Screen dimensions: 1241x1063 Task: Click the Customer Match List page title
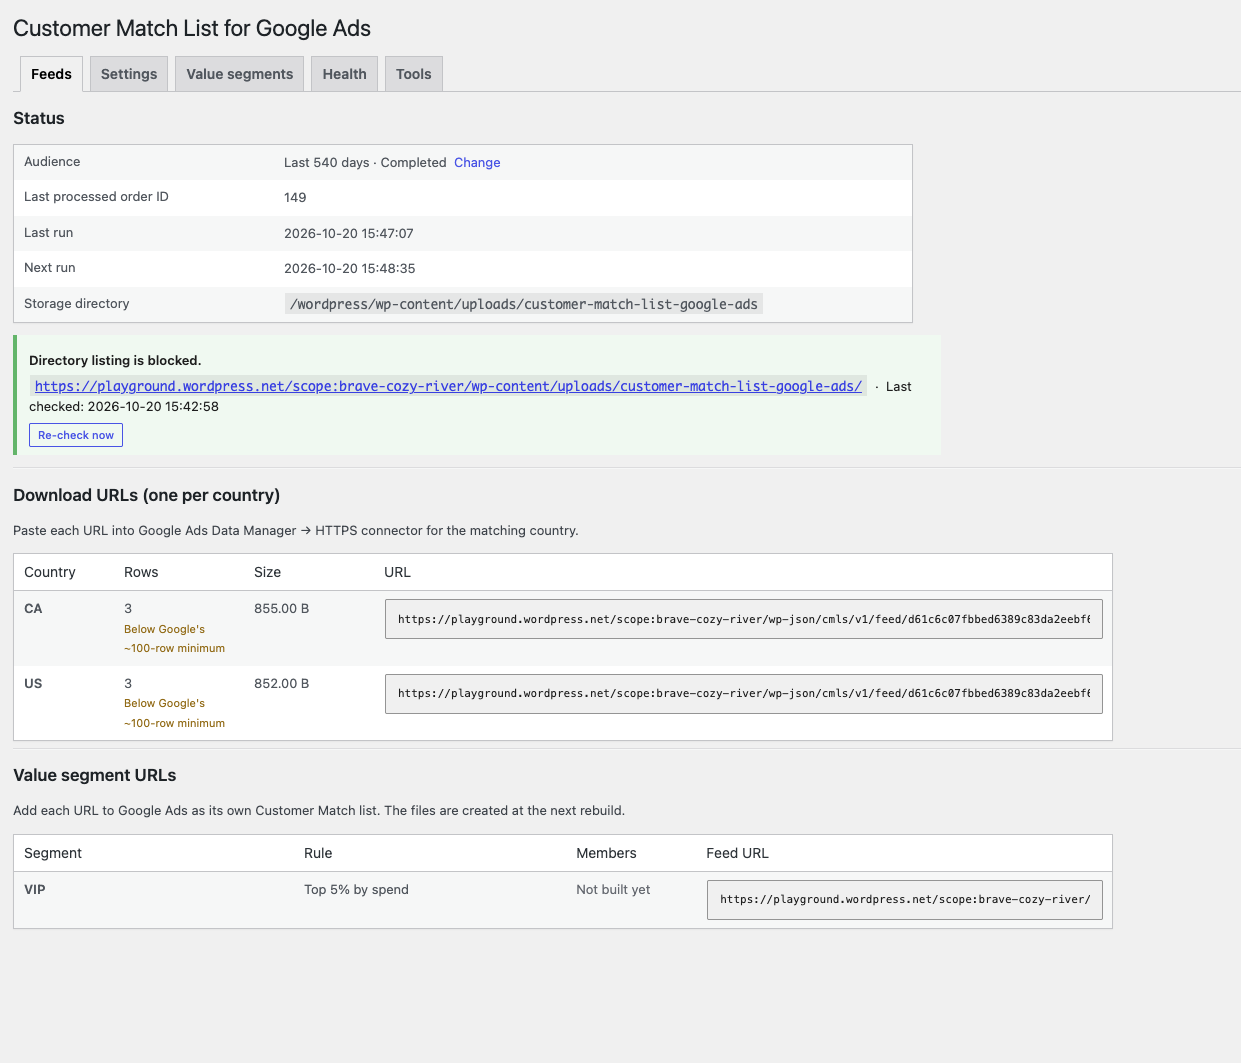click(192, 29)
